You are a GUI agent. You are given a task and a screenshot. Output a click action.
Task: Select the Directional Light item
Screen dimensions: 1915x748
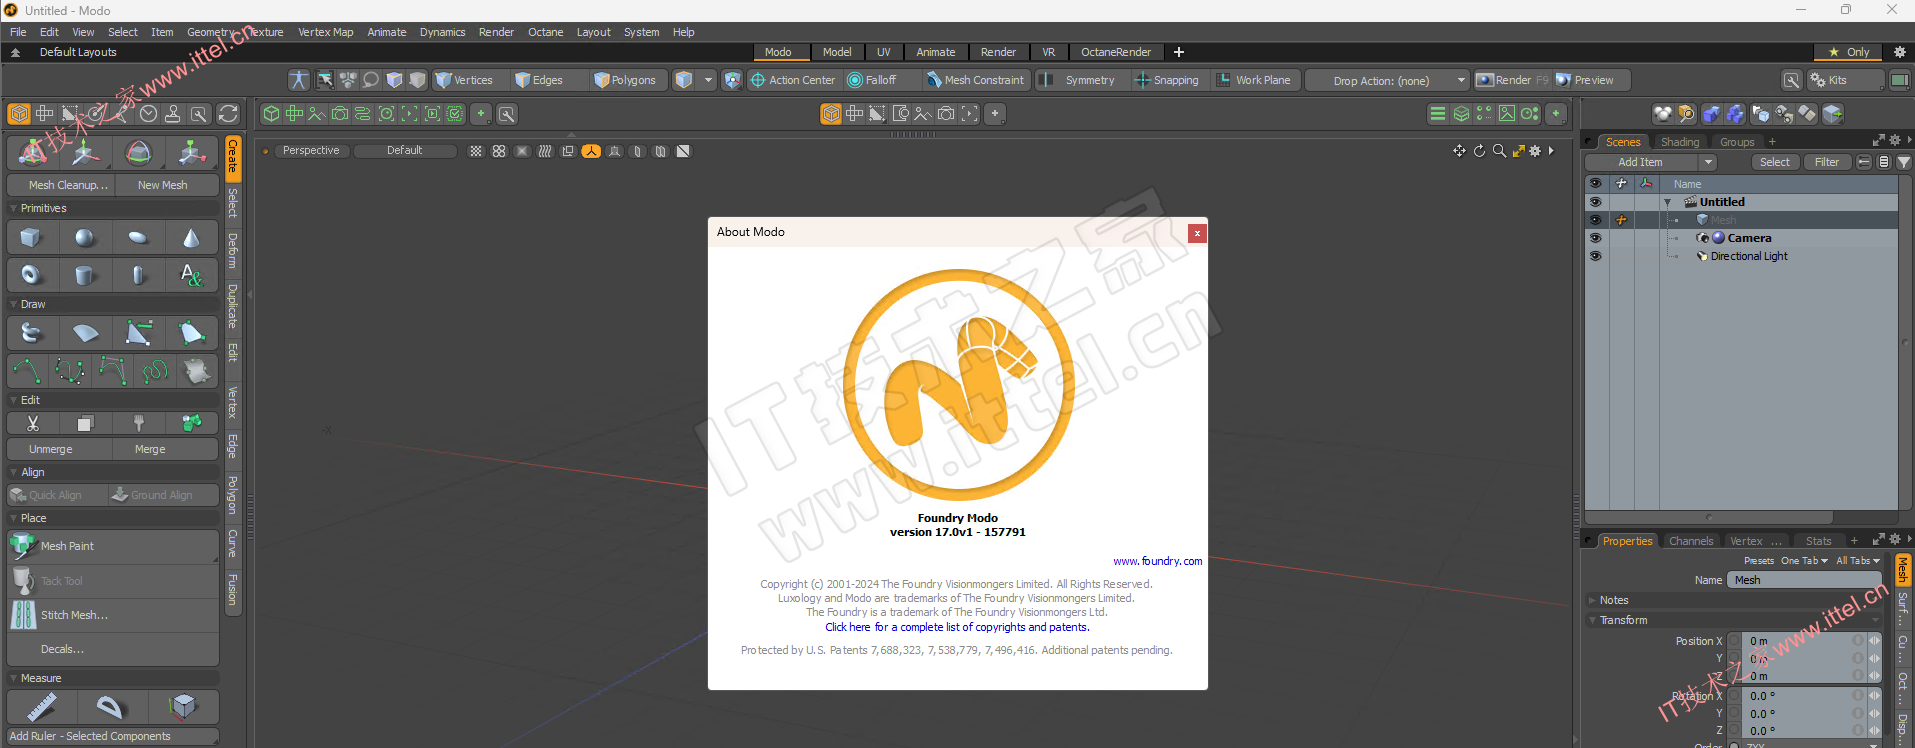tap(1749, 256)
